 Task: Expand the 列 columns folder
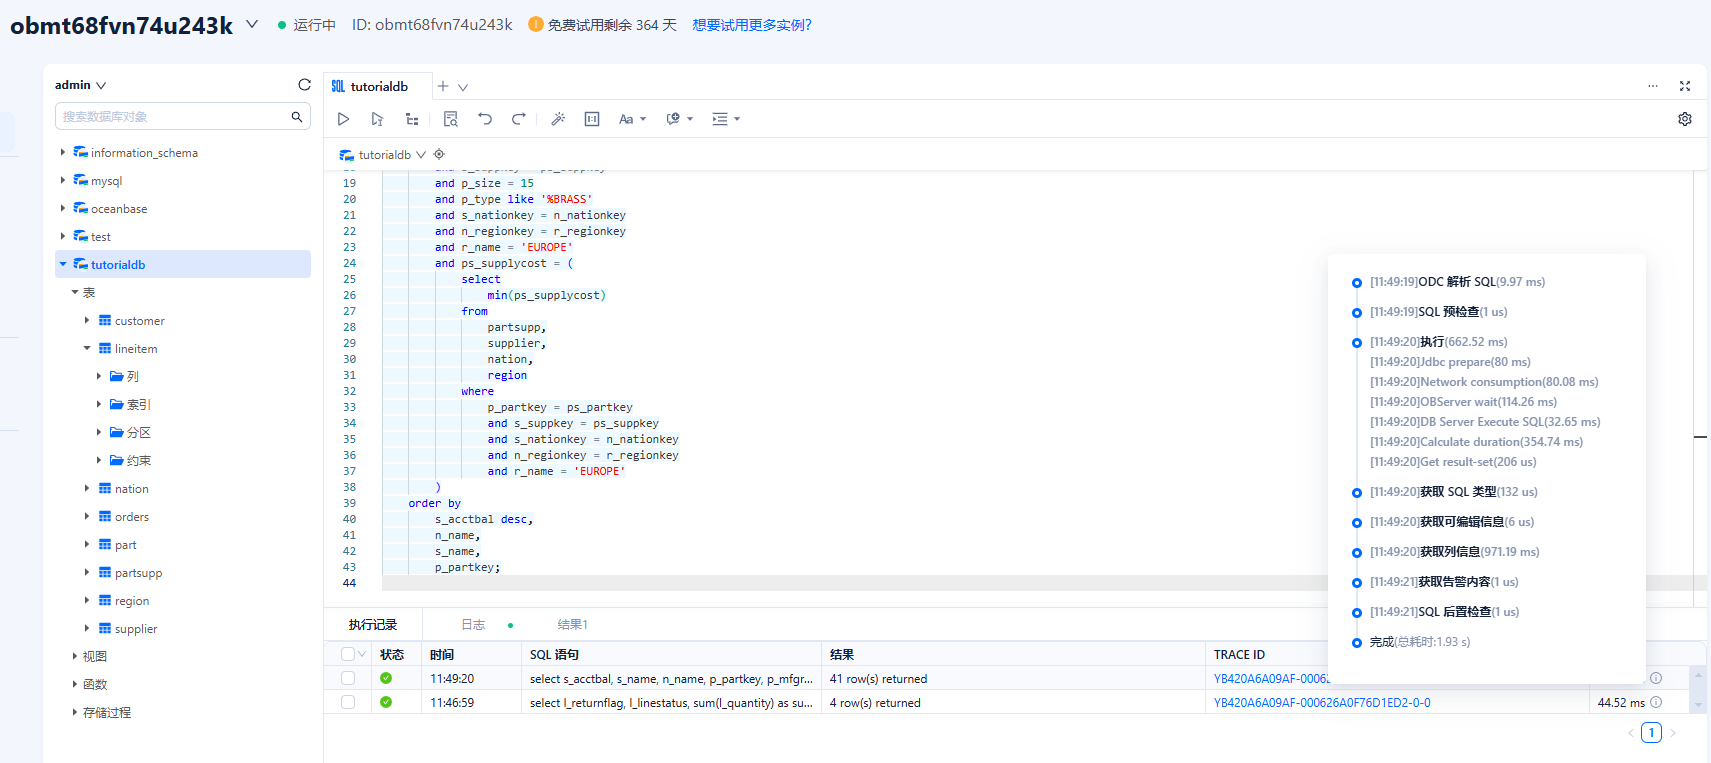99,377
